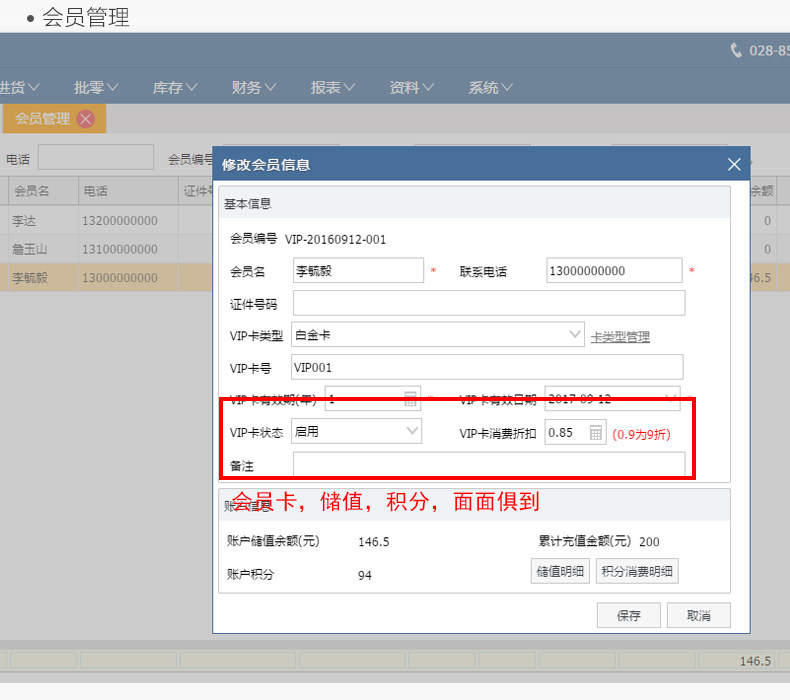Open the 进货 menu
The height and width of the screenshot is (700, 790).
tap(19, 87)
